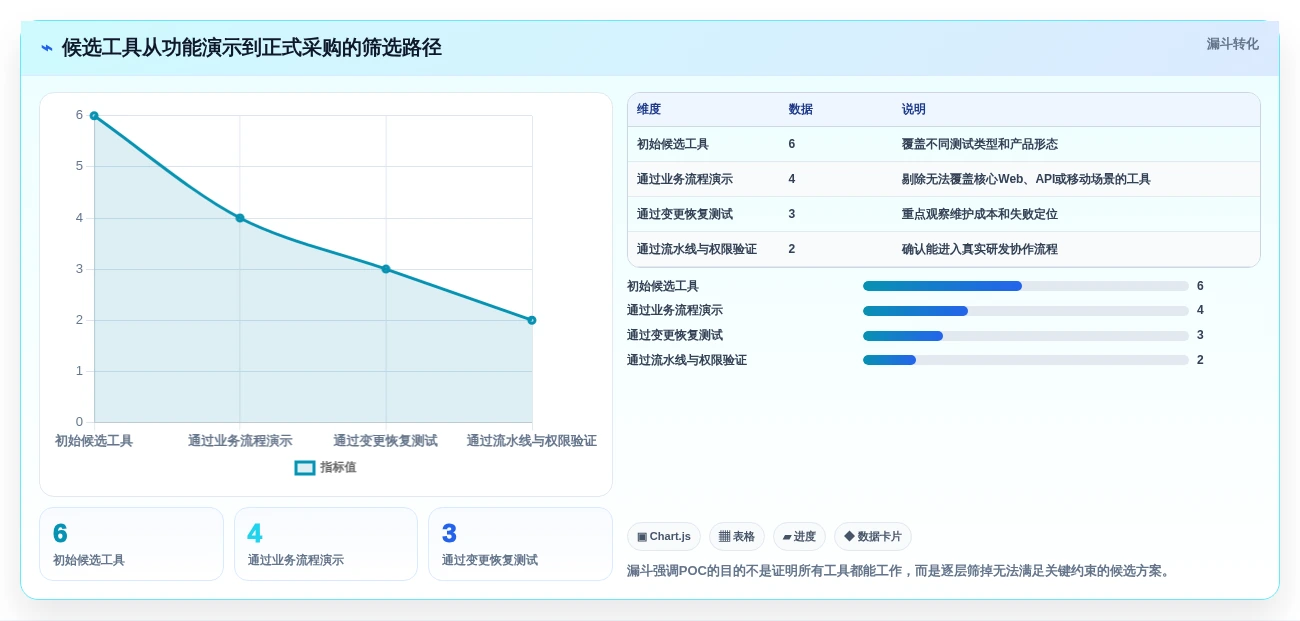The image size is (1300, 621).
Task: Click x-axis label 初始候选工具
Action: pos(94,441)
